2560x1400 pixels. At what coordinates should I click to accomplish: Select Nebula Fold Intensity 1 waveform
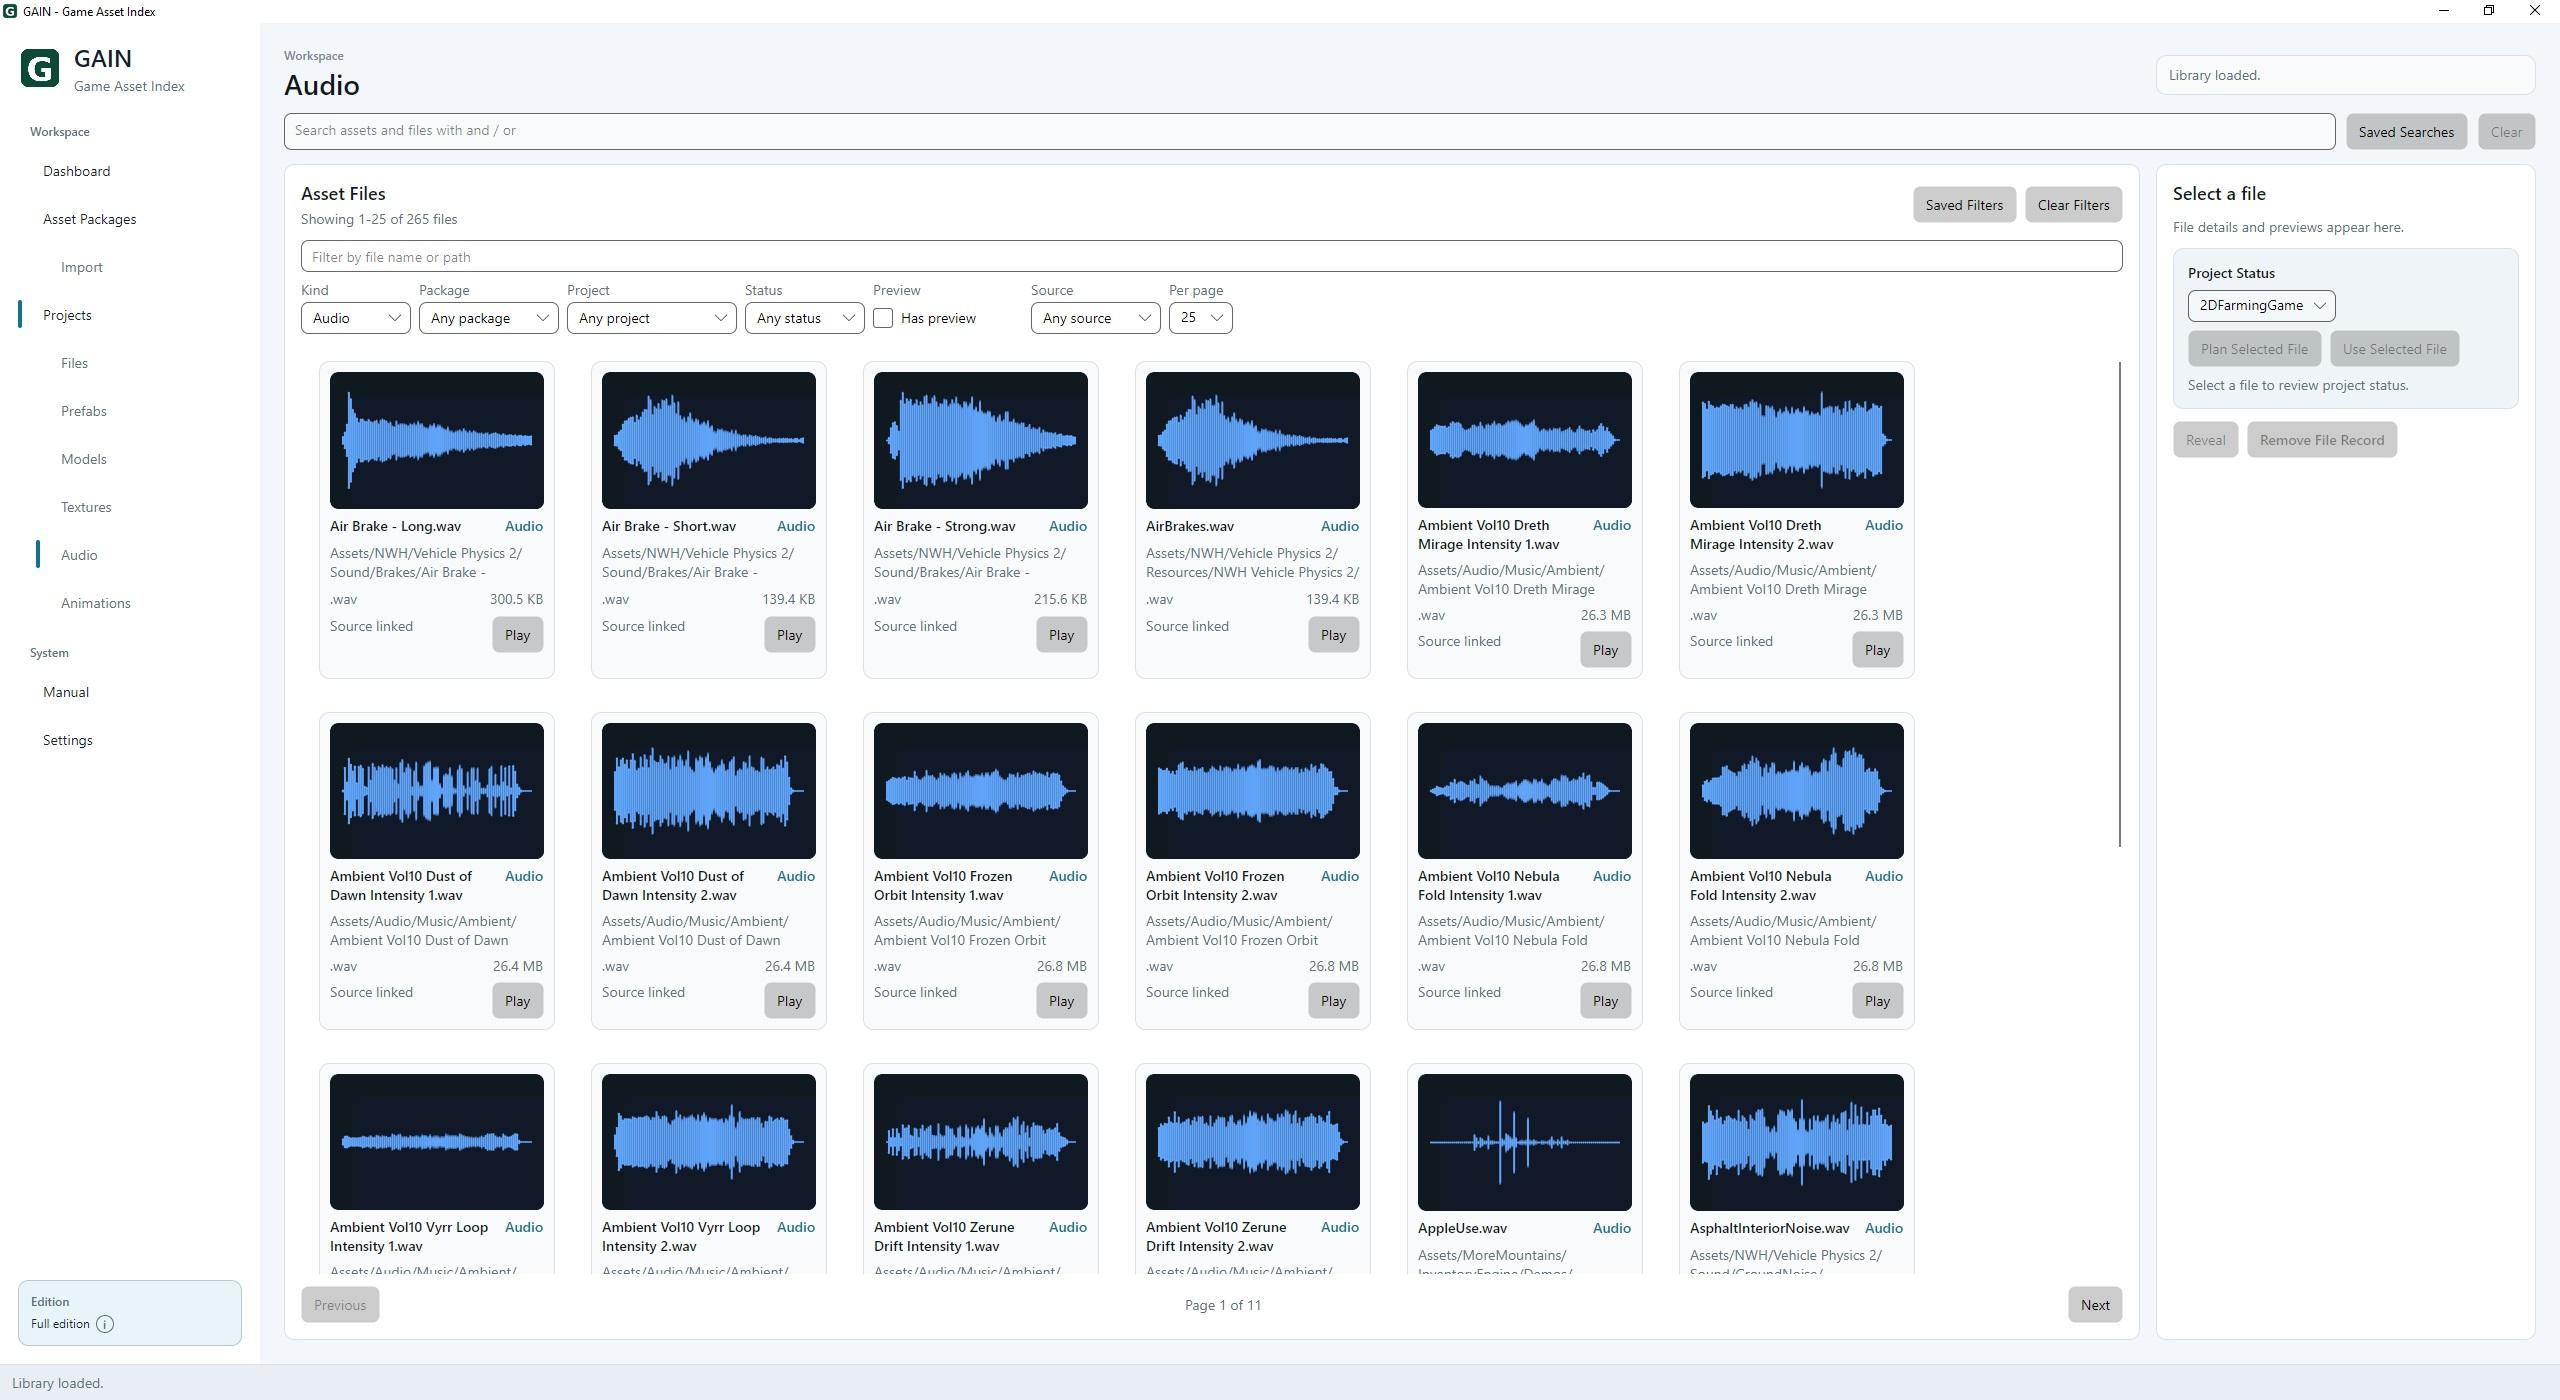(x=1525, y=791)
